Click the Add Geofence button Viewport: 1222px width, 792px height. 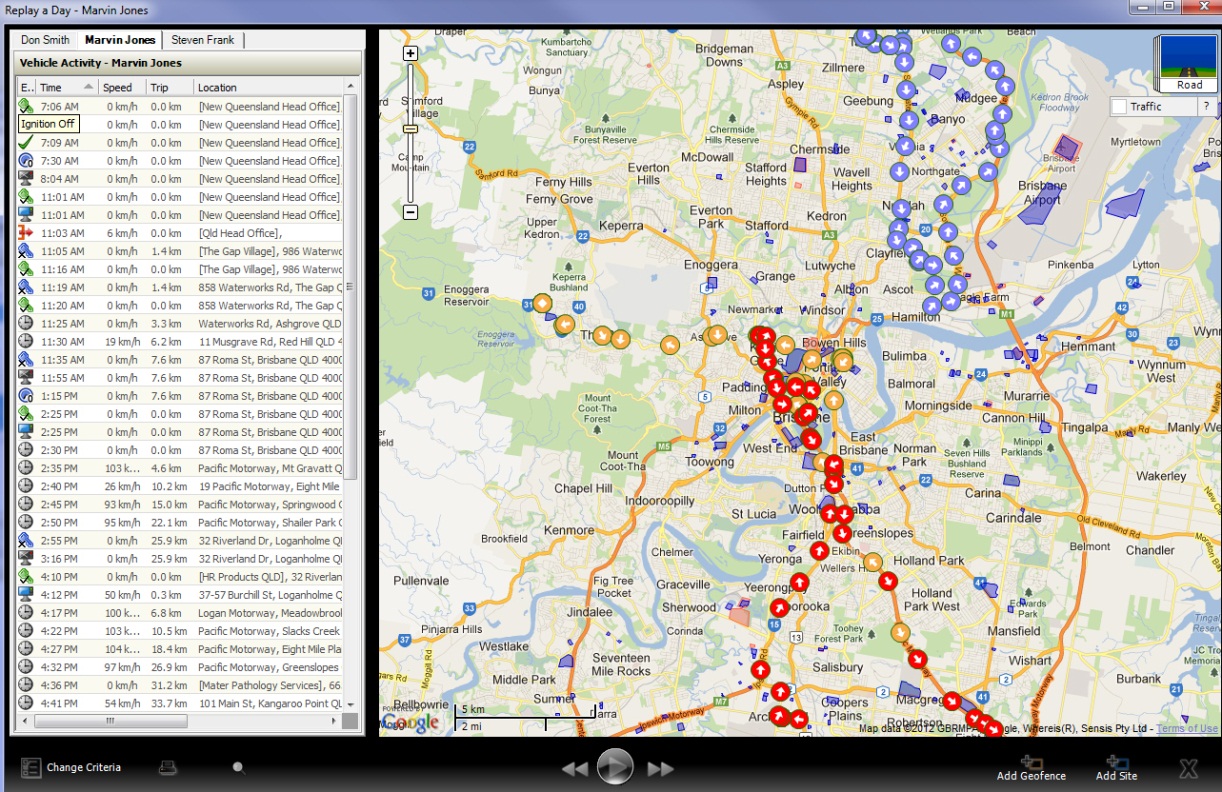pyautogui.click(x=1031, y=768)
